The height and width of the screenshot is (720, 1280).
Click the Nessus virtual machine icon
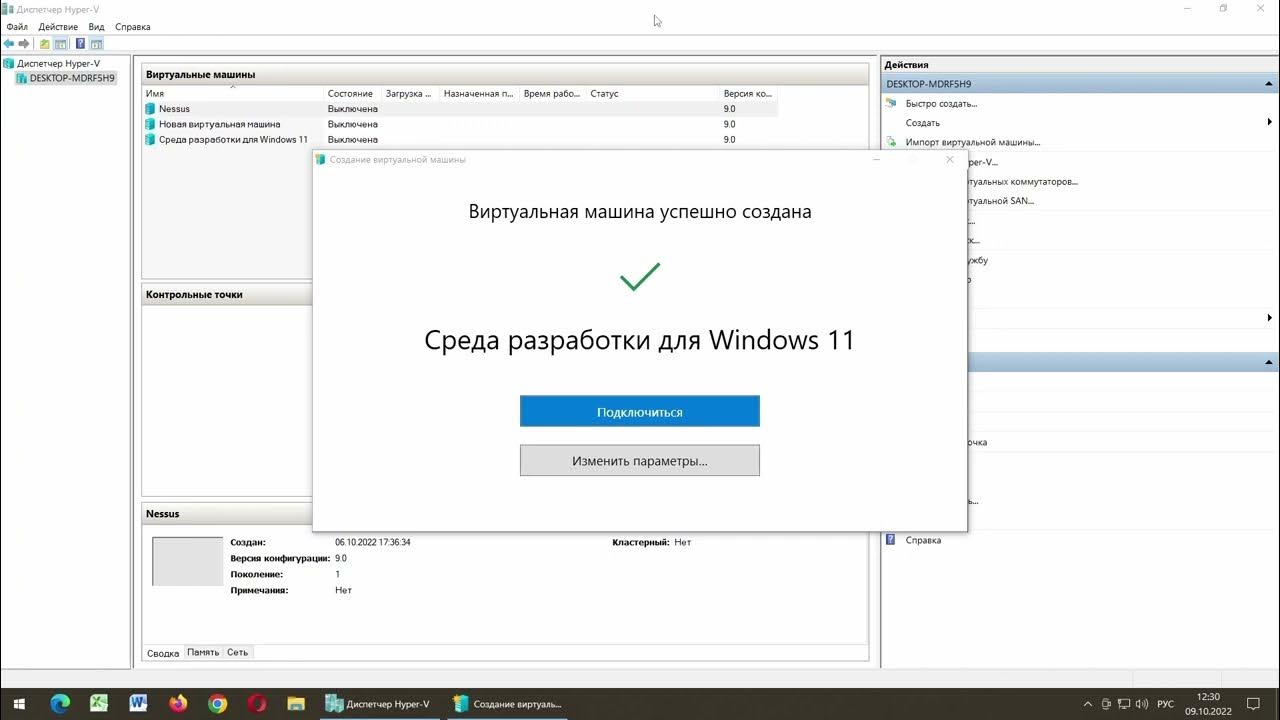coord(150,109)
